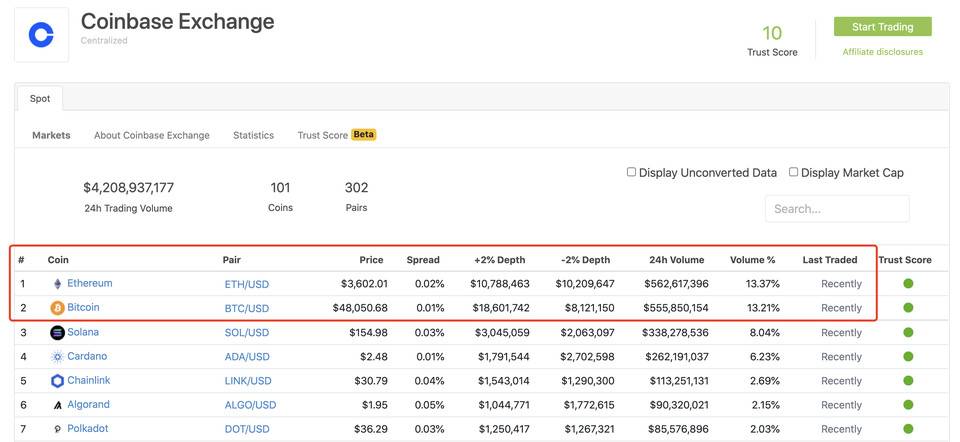Open the Bitcoin coin link
The height and width of the screenshot is (442, 960).
(83, 307)
